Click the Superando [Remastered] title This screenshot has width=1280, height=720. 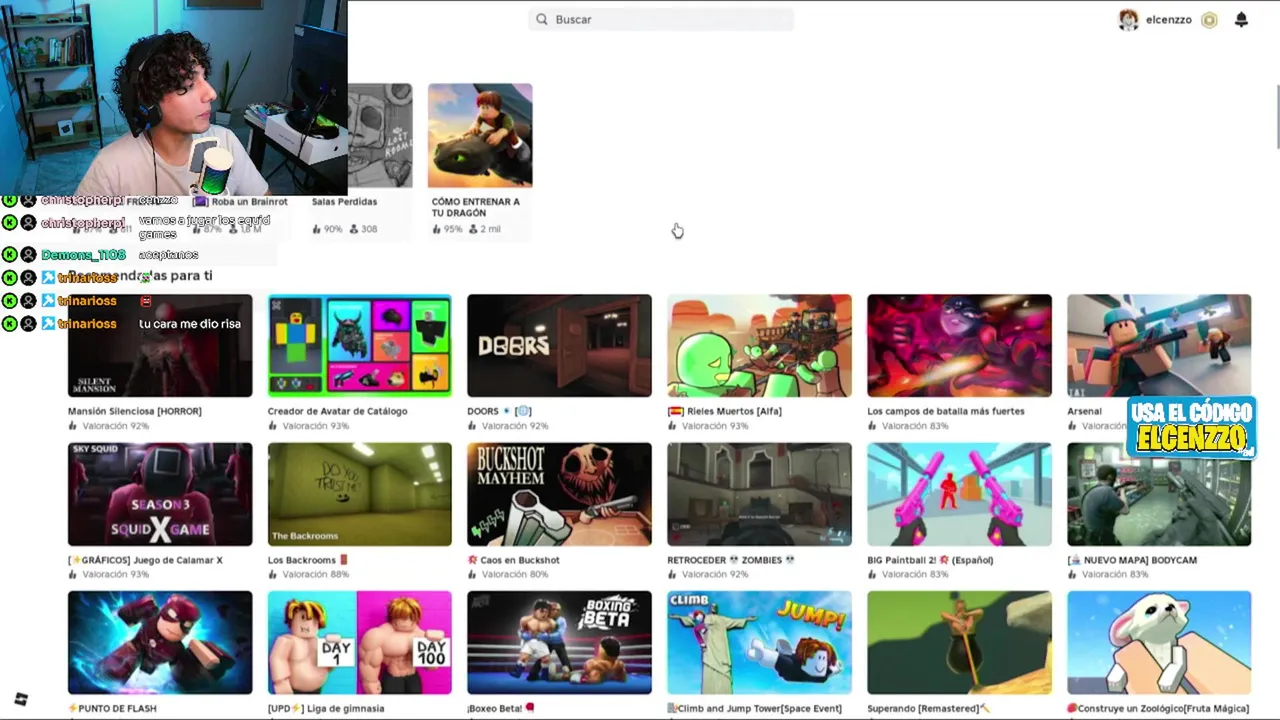pos(928,708)
